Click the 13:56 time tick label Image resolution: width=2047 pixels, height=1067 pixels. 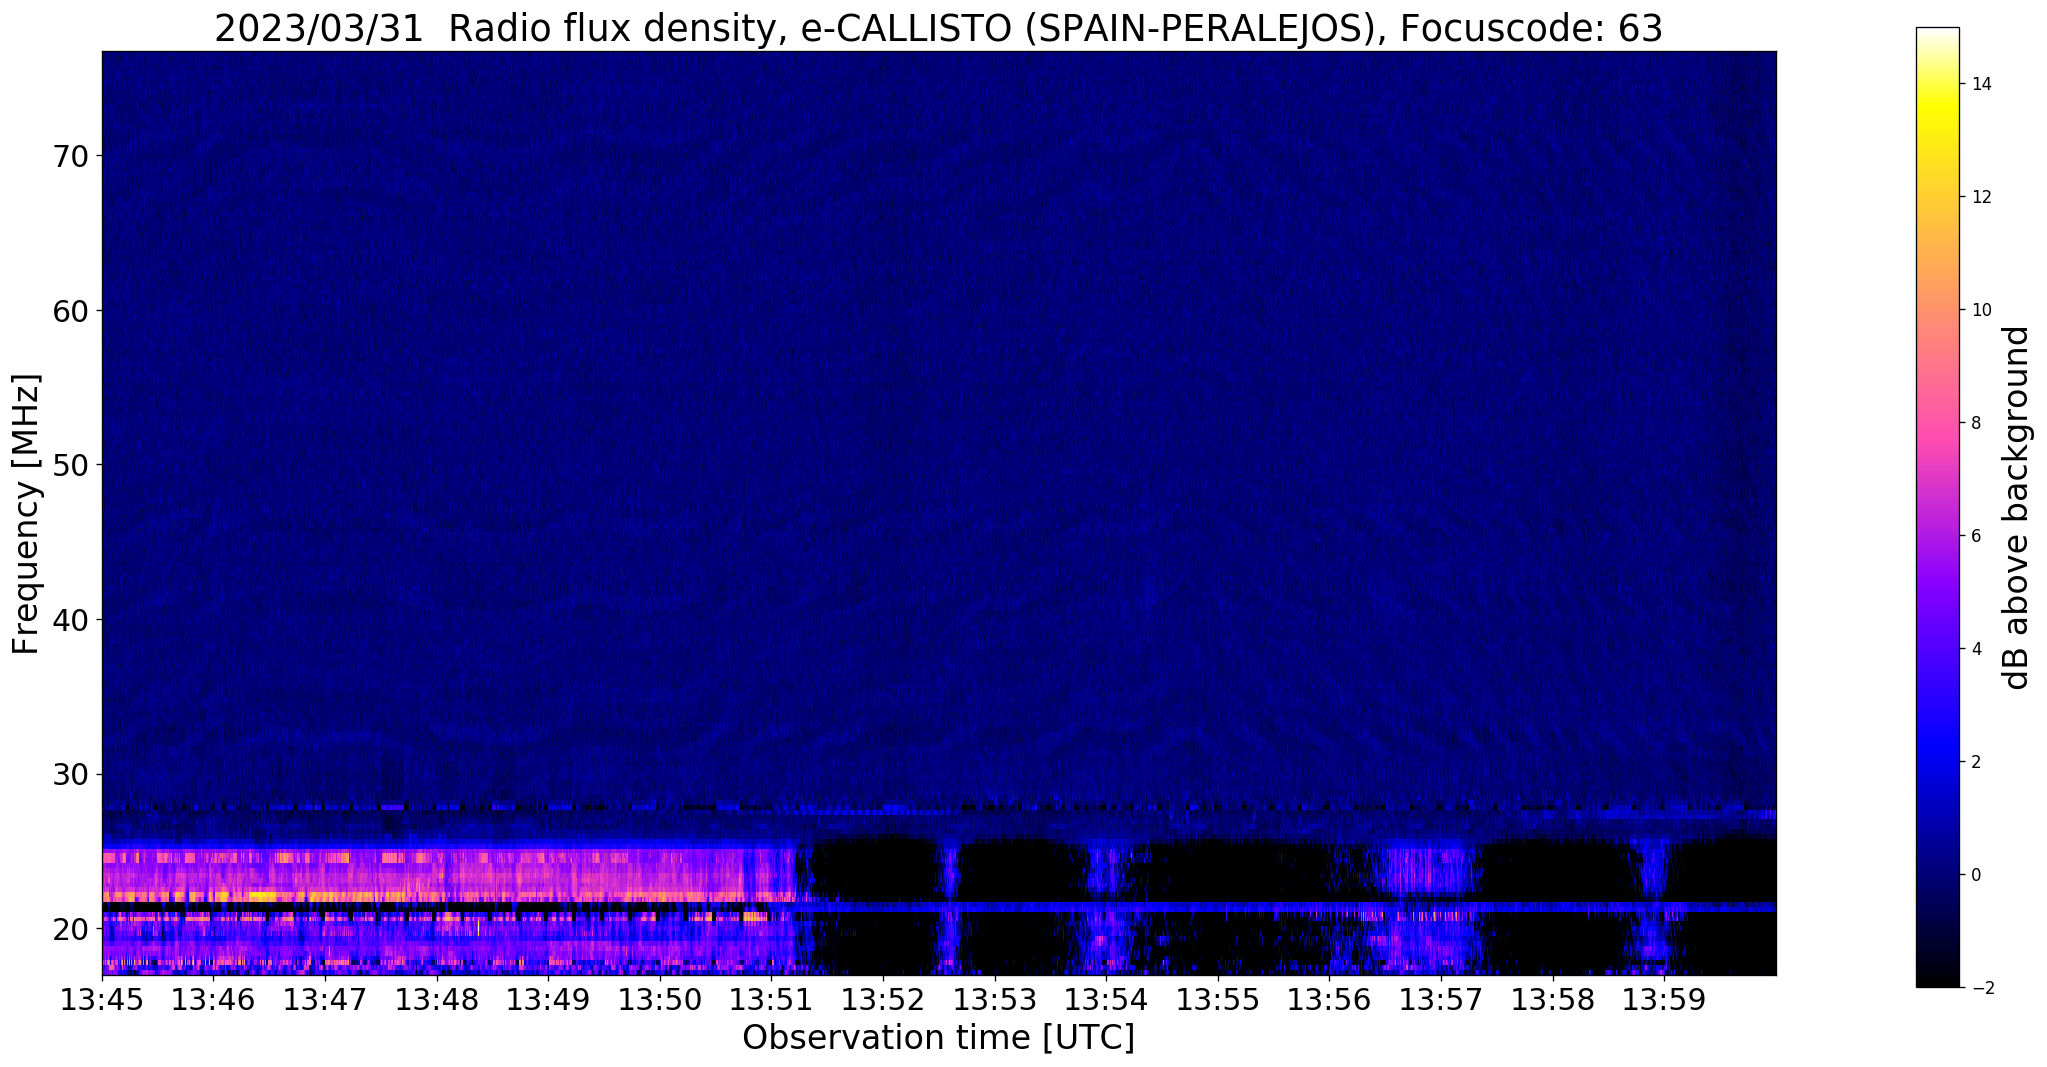(x=1329, y=1000)
